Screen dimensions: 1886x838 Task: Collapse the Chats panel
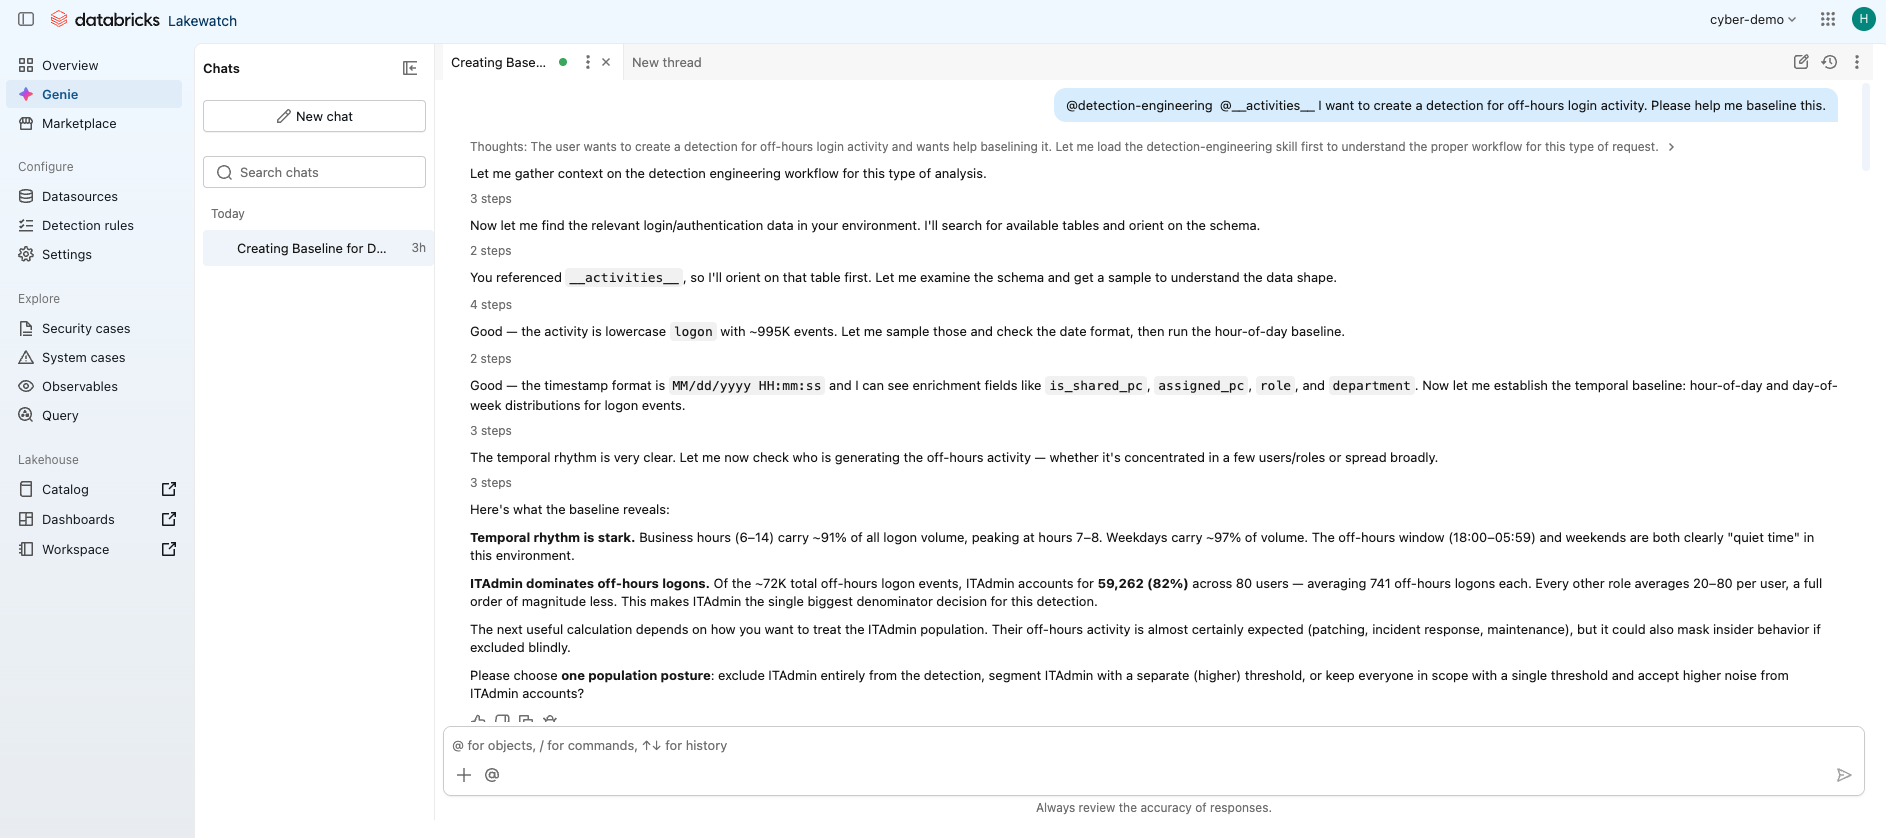410,68
